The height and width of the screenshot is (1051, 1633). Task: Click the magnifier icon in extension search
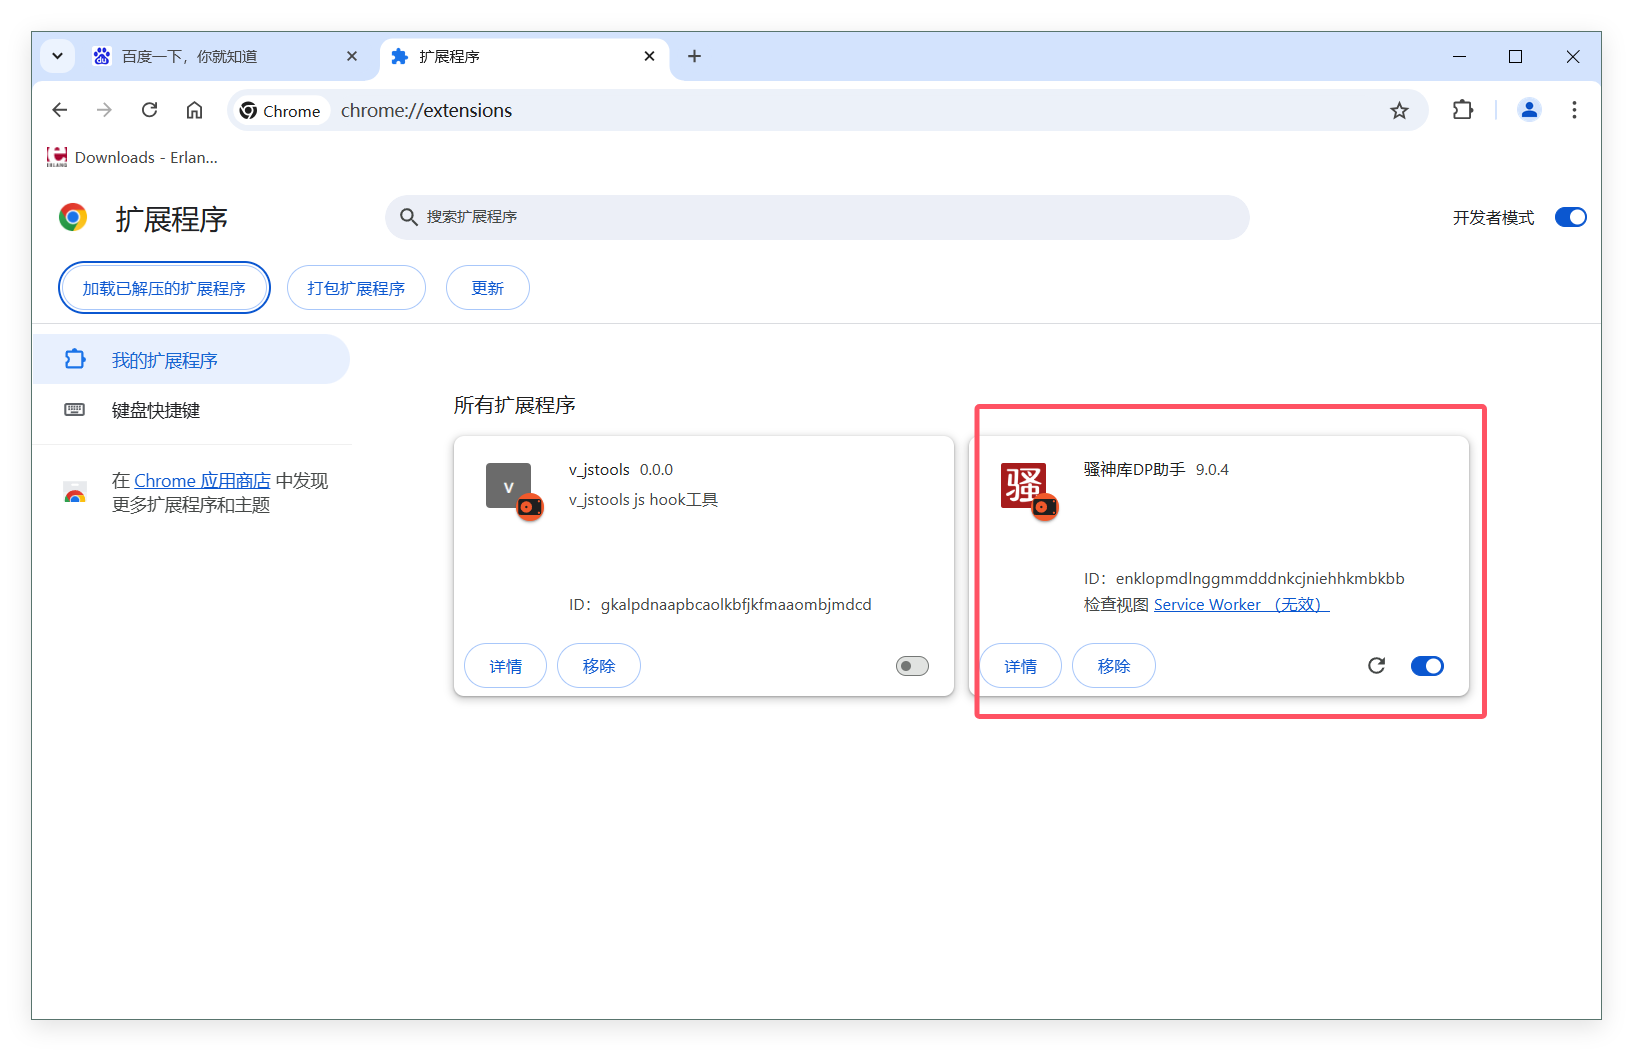click(408, 217)
